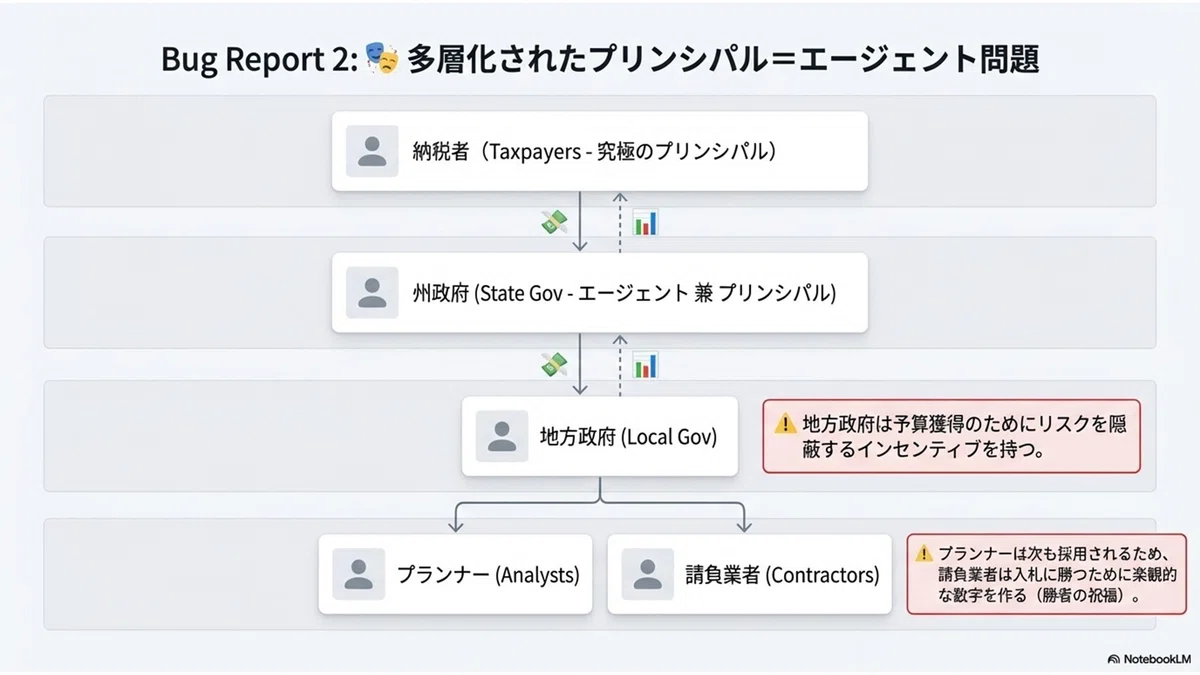Select the 納税者 (Taxpayers) box

click(600, 151)
